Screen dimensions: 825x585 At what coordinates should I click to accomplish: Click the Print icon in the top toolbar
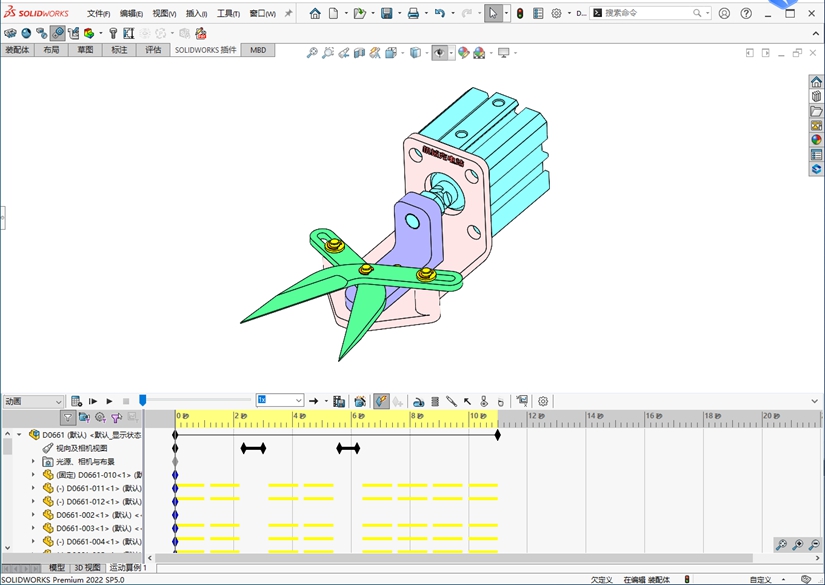tap(413, 14)
